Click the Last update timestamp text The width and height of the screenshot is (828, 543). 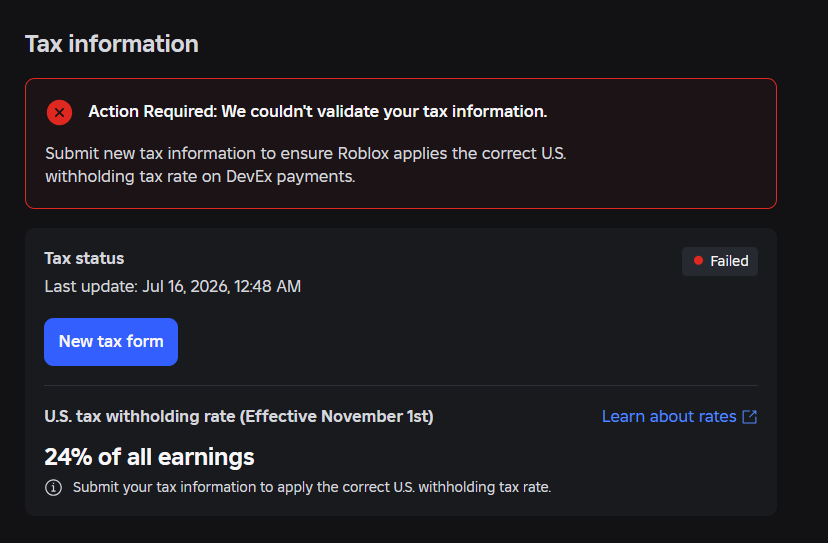(173, 286)
